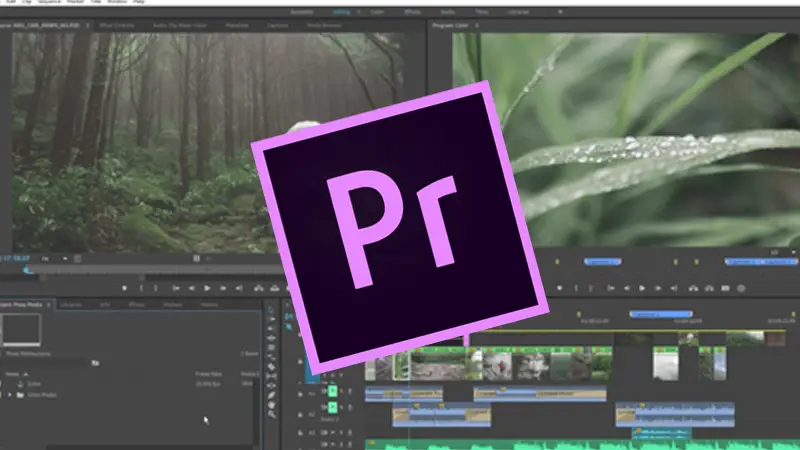Step back one frame in Program monitor
Screen dimensions: 800x450
(627, 288)
